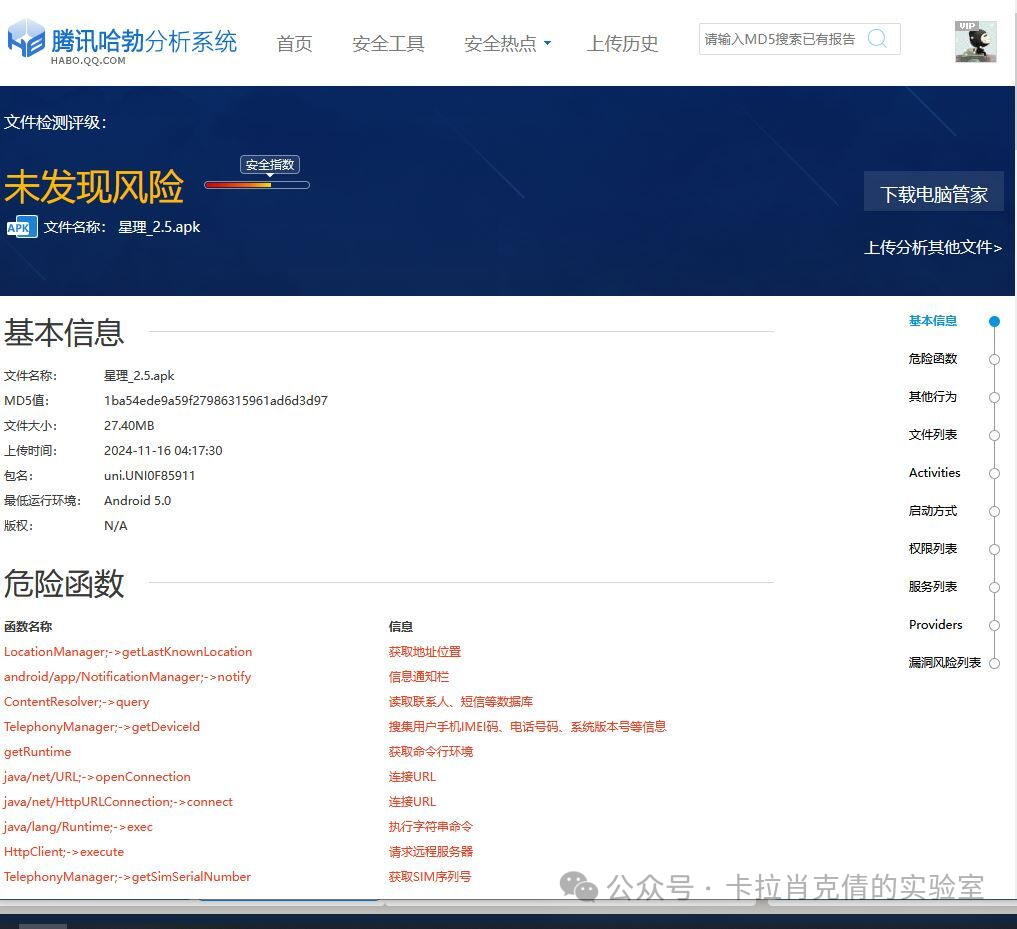Click the 漏洞风险列表 timeline dot
Viewport: 1017px width, 929px height.
click(x=994, y=664)
